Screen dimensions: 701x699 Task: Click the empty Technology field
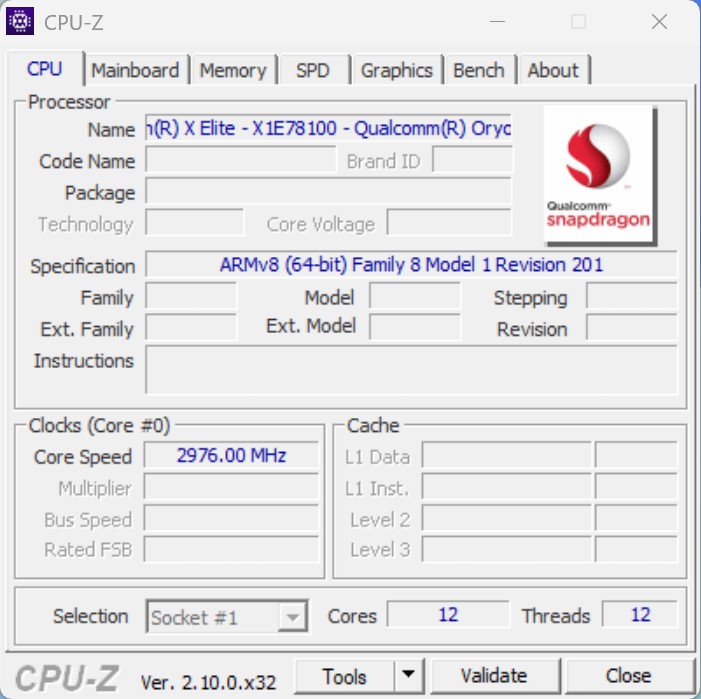click(195, 223)
